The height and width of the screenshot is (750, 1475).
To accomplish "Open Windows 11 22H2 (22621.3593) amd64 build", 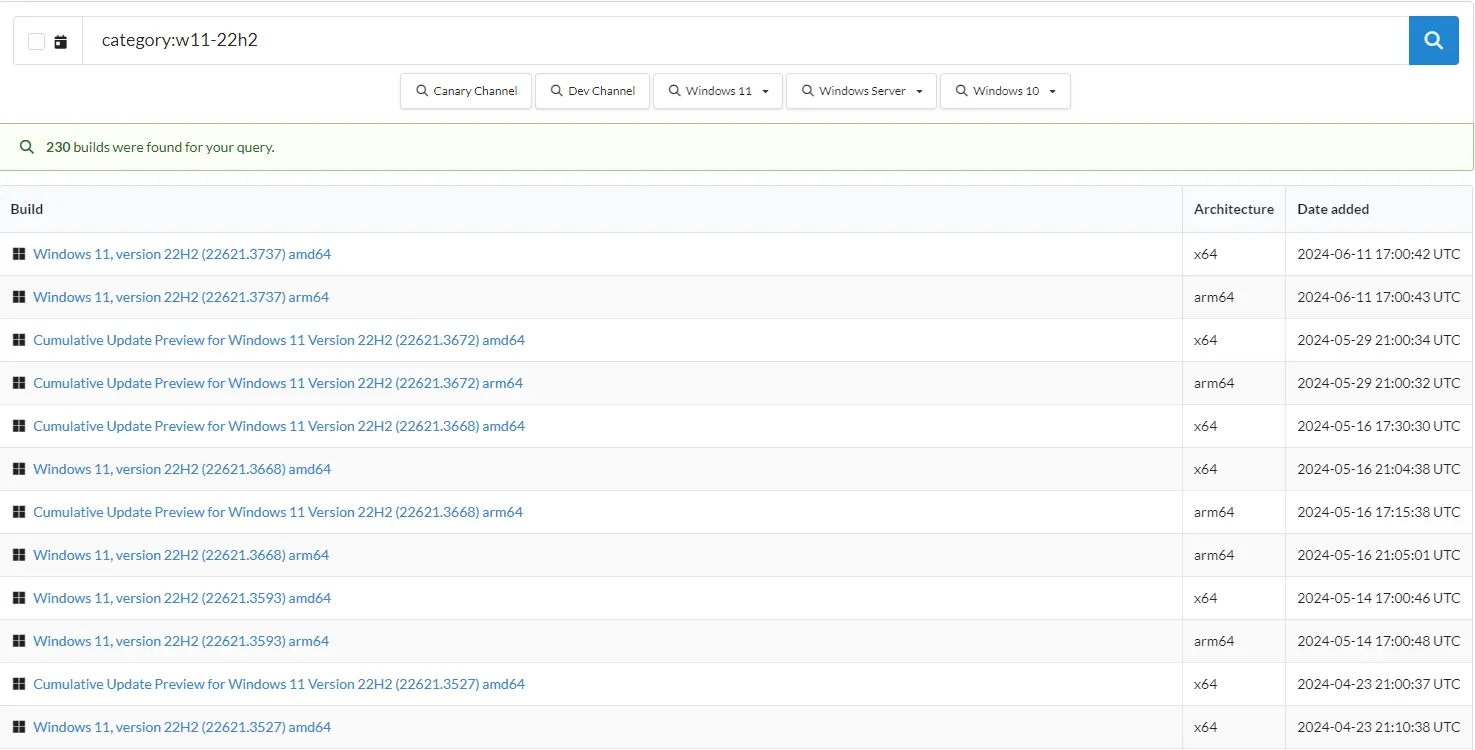I will 182,598.
